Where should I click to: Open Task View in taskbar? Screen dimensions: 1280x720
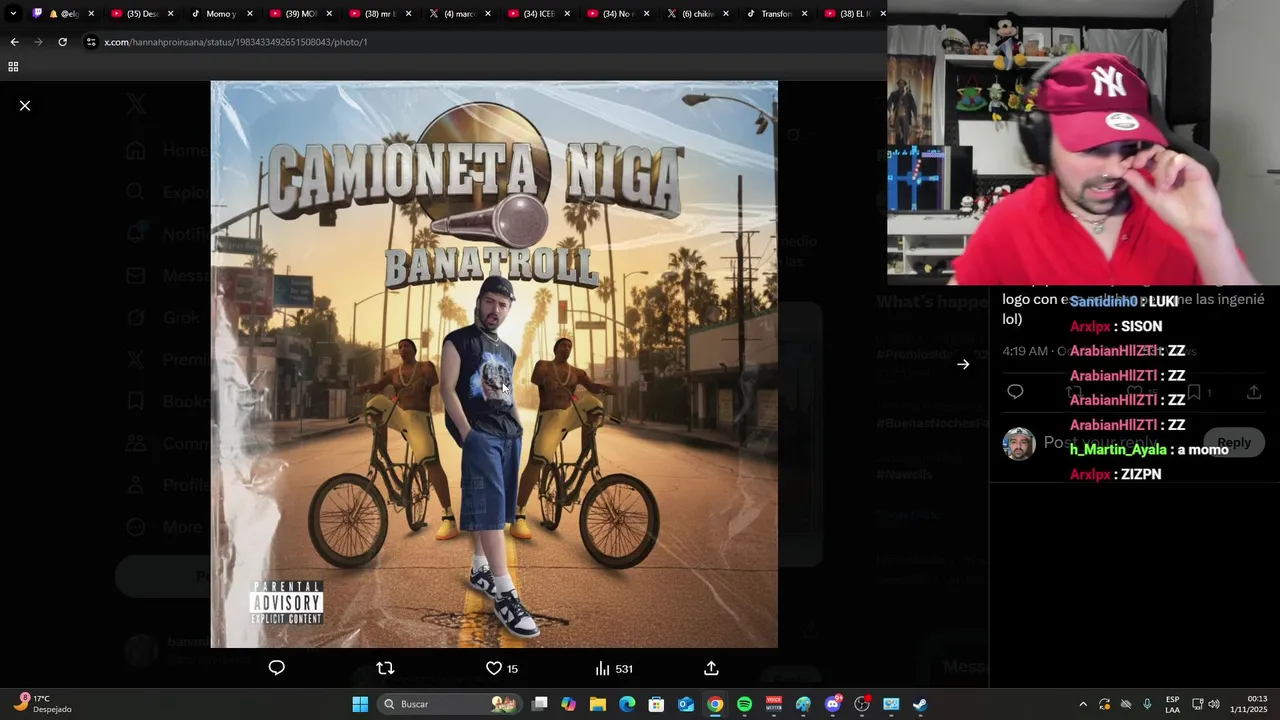click(540, 704)
